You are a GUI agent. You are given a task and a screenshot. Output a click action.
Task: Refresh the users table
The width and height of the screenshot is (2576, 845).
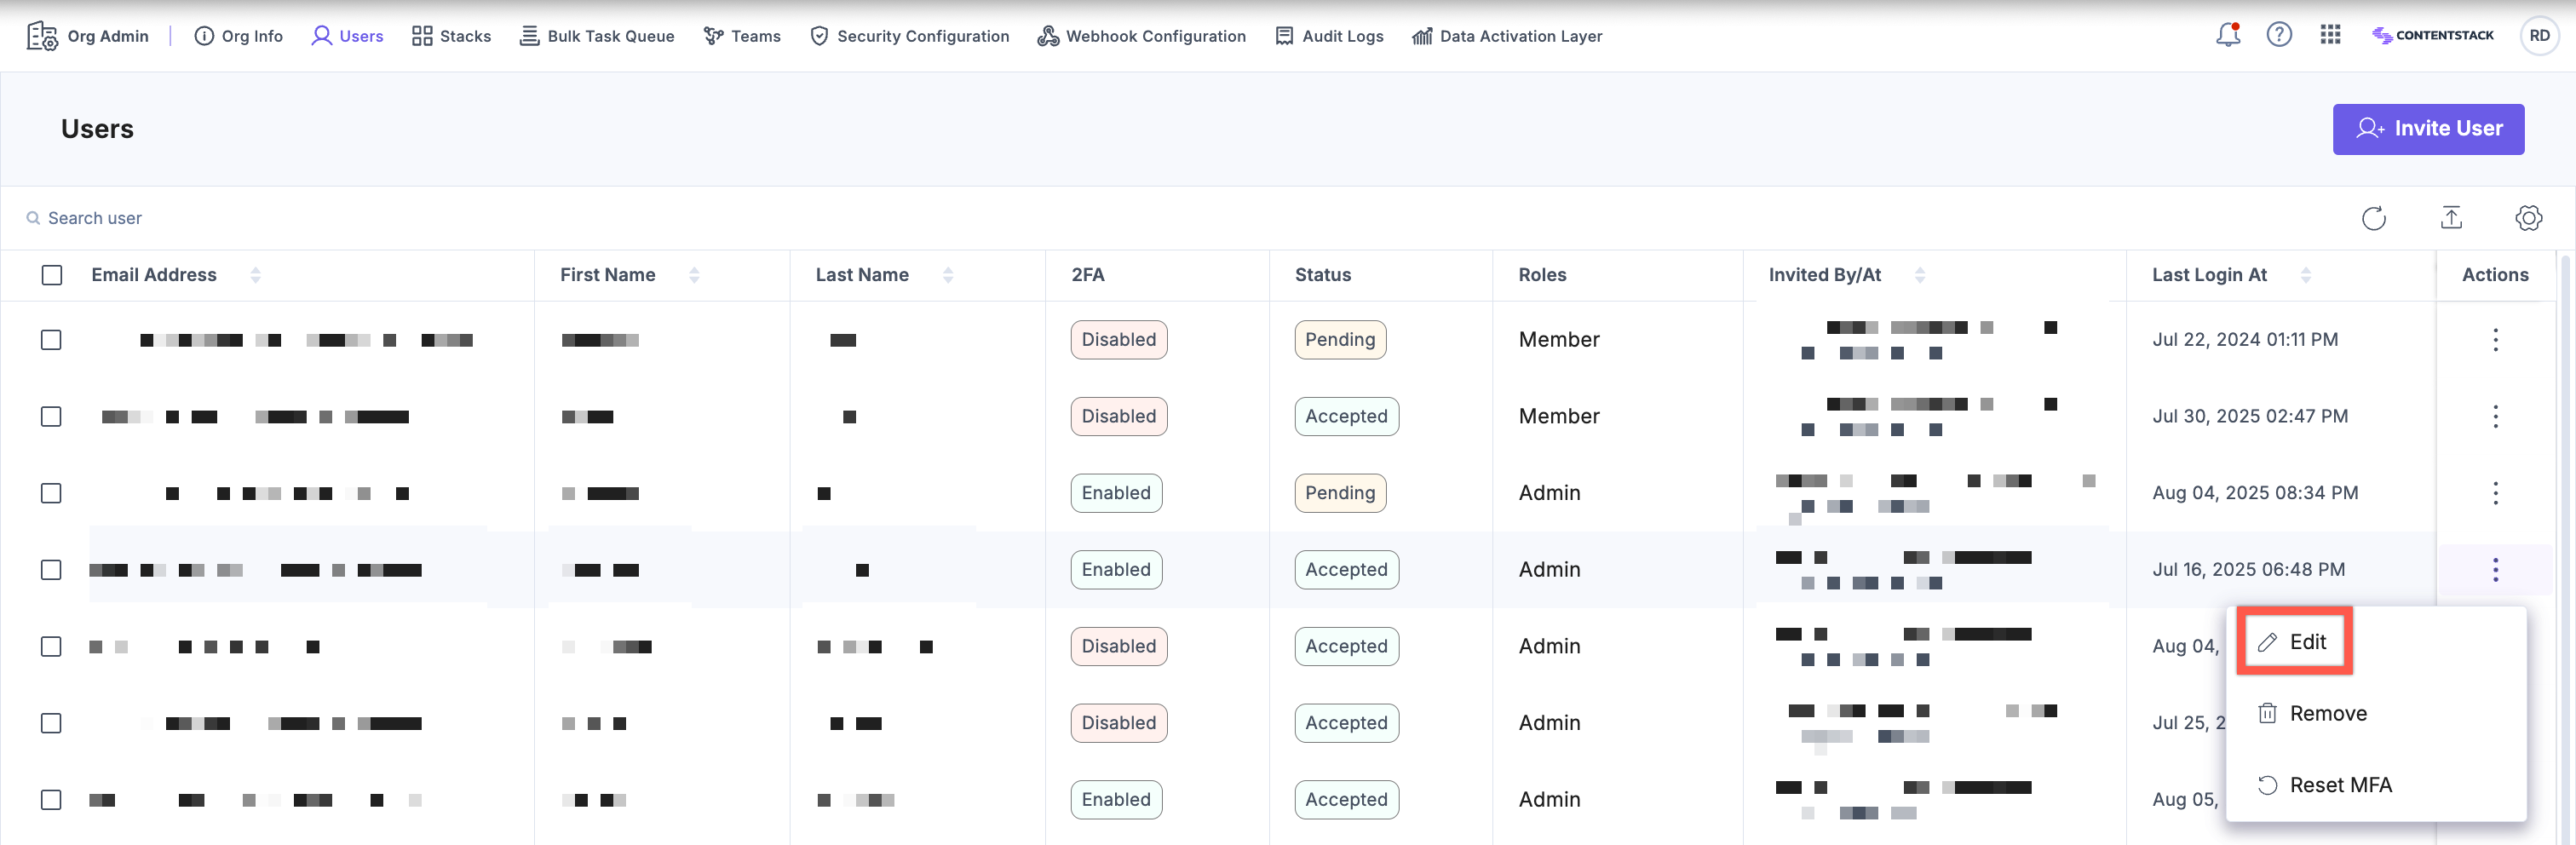2373,218
